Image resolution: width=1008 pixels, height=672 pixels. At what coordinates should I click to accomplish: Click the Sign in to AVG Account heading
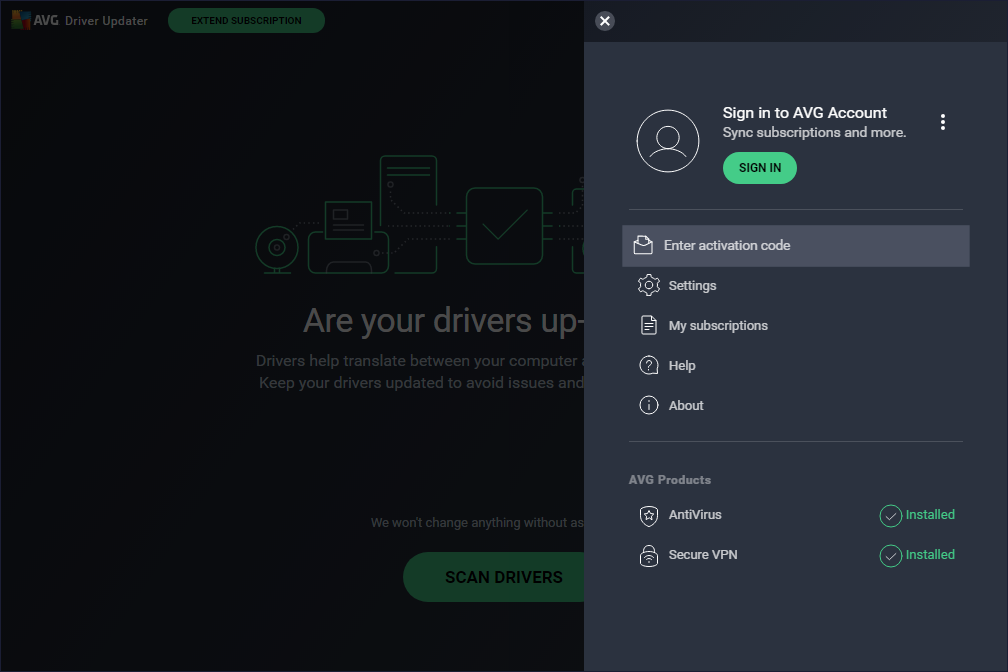click(804, 113)
